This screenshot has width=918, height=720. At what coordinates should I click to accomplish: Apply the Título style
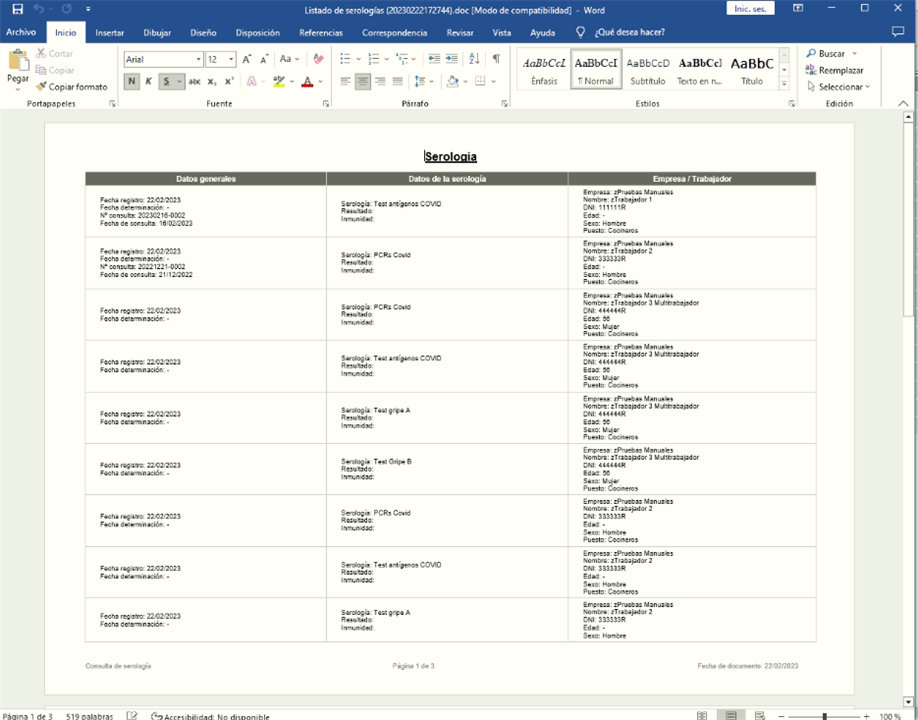click(x=752, y=70)
